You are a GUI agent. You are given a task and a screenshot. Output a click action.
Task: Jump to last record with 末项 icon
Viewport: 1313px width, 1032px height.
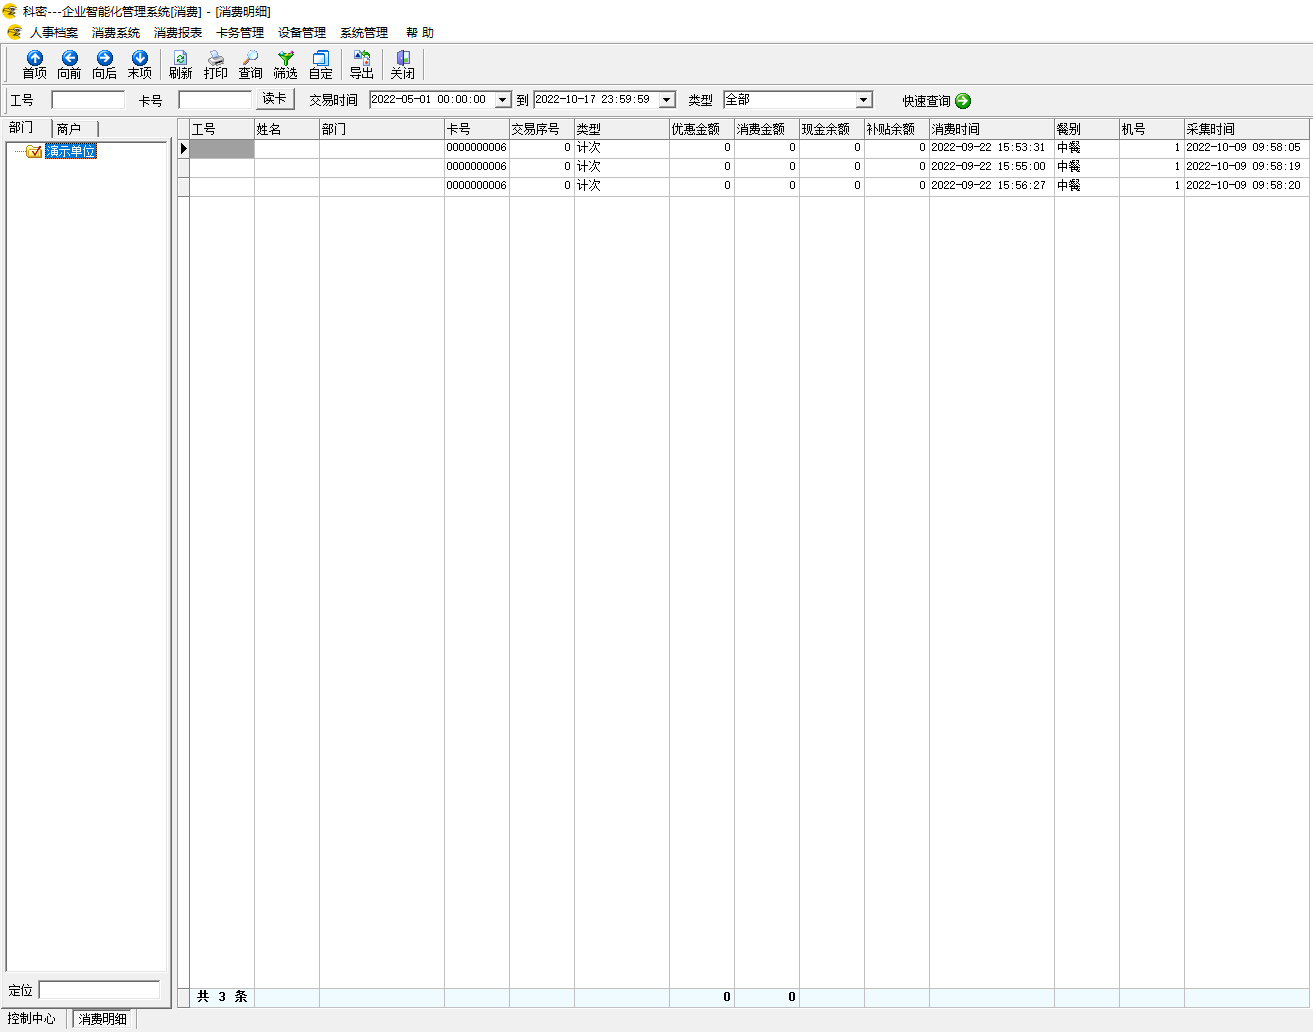[x=140, y=65]
